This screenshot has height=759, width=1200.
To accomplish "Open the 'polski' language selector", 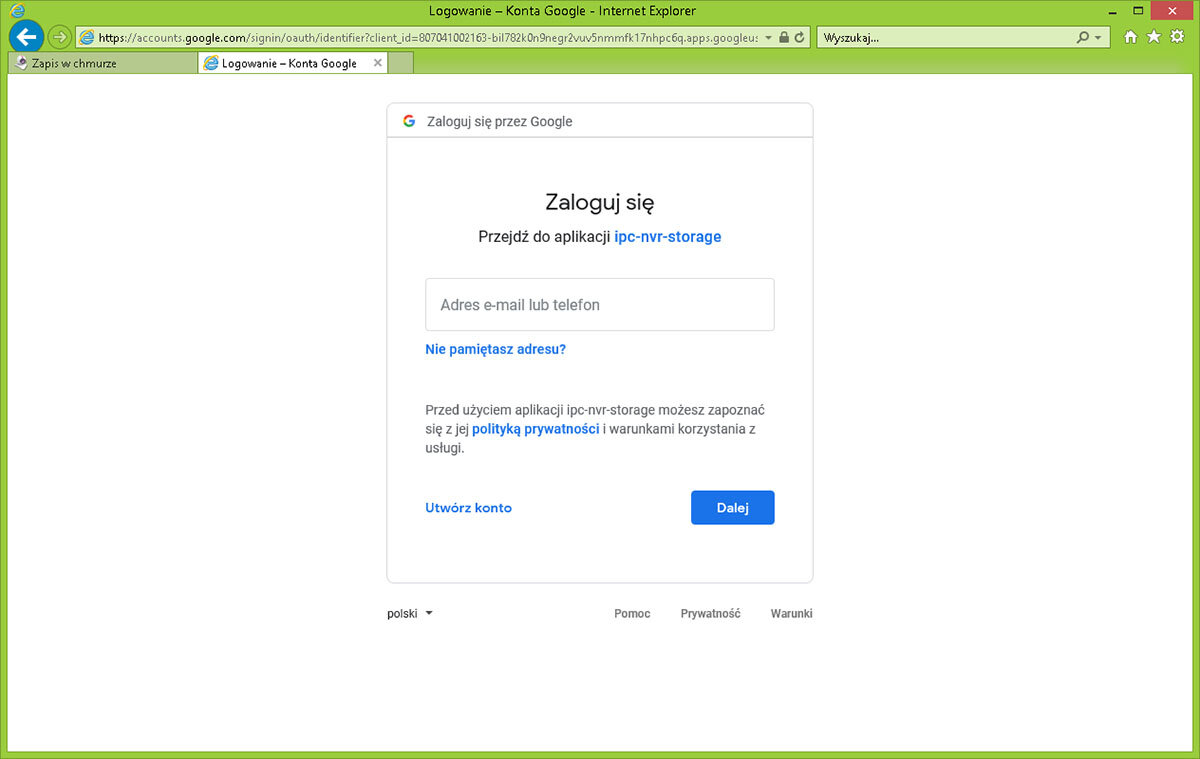I will coord(409,614).
